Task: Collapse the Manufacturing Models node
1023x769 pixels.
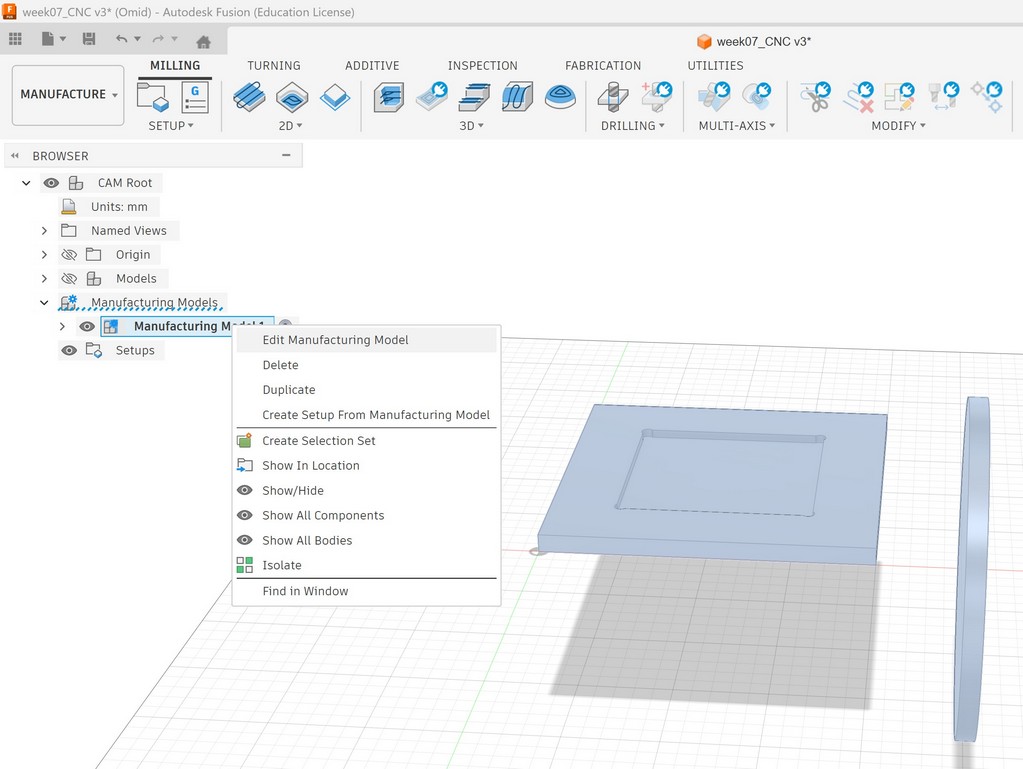Action: pos(43,302)
